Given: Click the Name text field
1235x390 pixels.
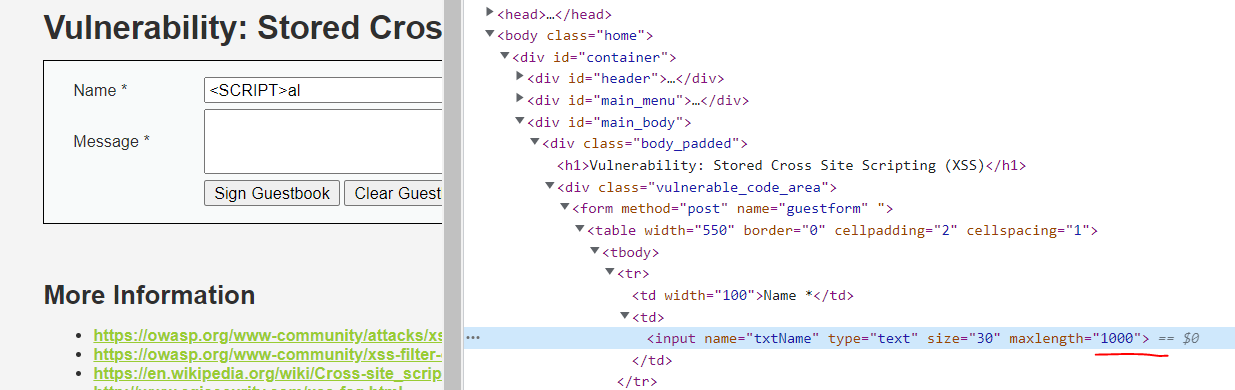Looking at the screenshot, I should tap(323, 90).
